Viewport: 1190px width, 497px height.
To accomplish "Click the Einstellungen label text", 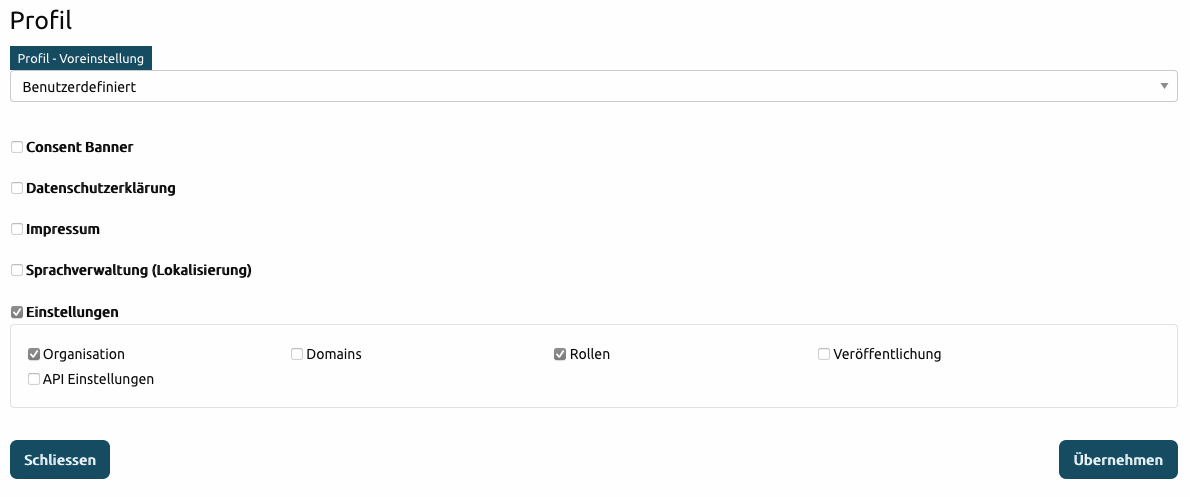I will click(72, 312).
